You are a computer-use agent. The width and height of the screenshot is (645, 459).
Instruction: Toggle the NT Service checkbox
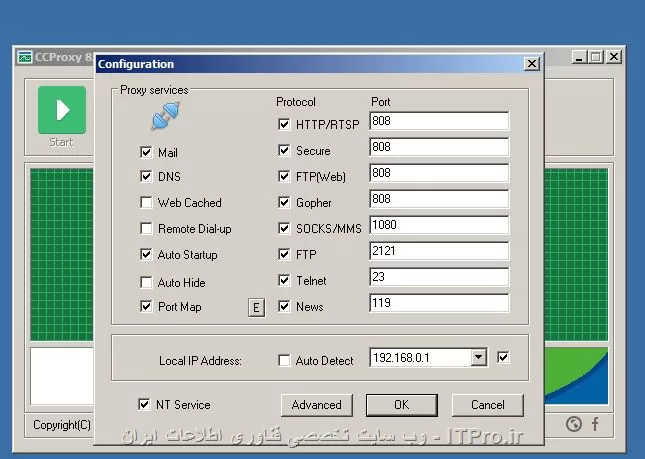pos(144,404)
